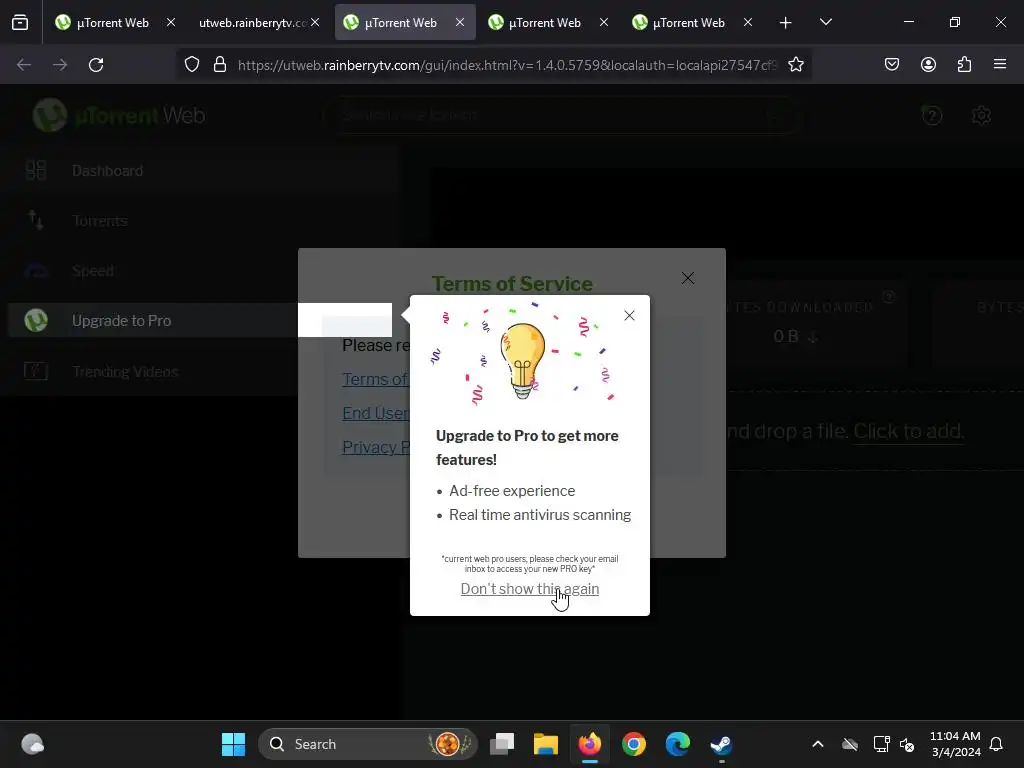Viewport: 1024px width, 768px height.
Task: Click the site security padlock icon
Action: (x=220, y=65)
